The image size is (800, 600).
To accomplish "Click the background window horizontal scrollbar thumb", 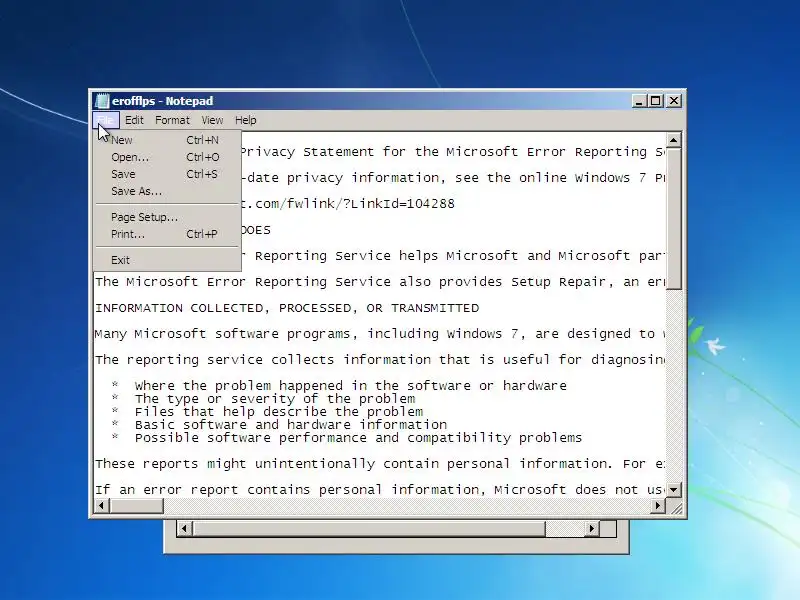I will coord(369,529).
